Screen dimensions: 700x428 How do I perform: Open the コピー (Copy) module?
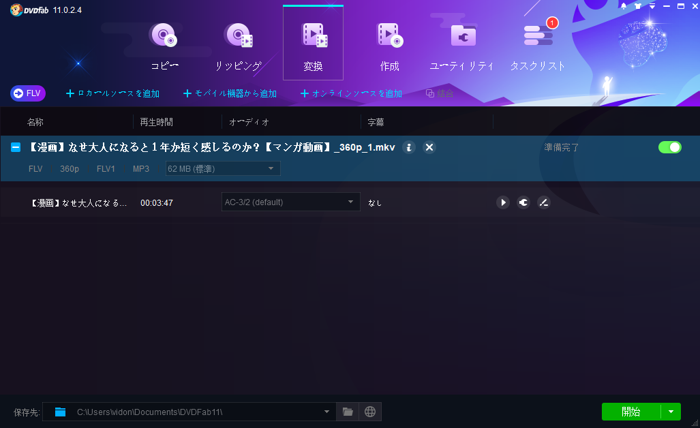164,46
